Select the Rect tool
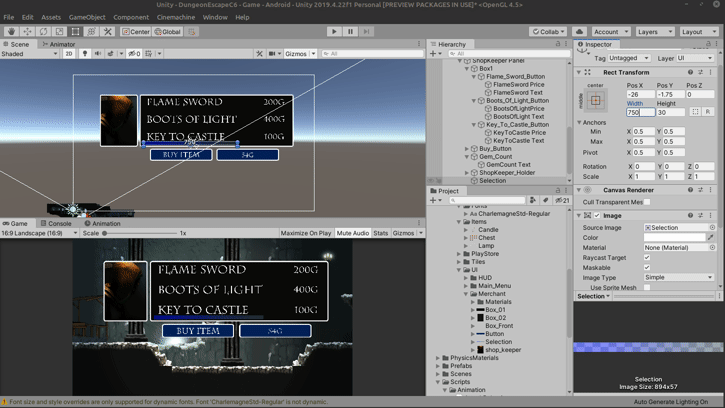Screen dimensions: 725x408 click(x=75, y=31)
